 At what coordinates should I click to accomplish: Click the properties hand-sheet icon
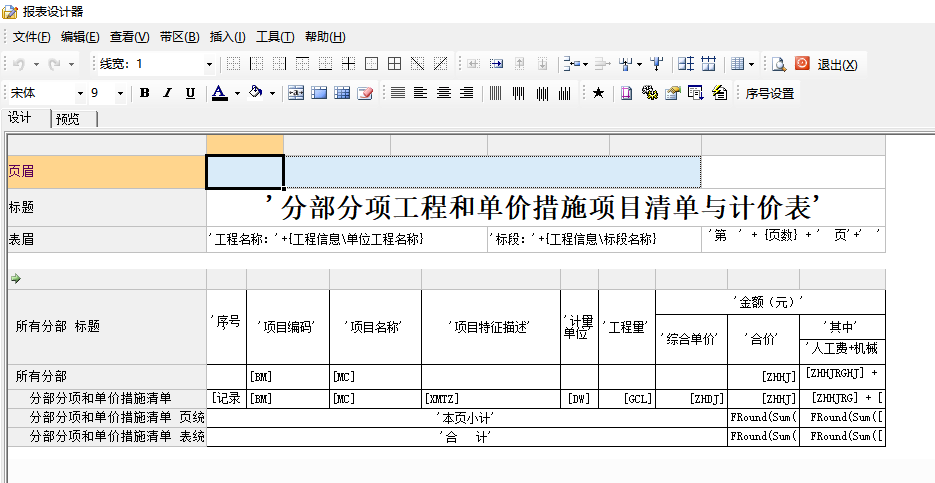(x=673, y=93)
